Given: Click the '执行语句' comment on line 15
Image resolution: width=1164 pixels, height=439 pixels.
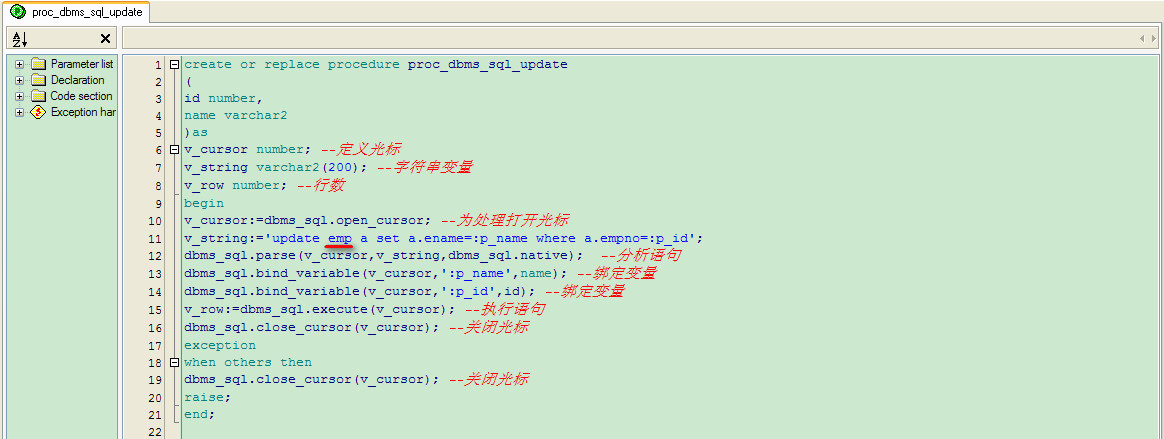Looking at the screenshot, I should point(513,309).
